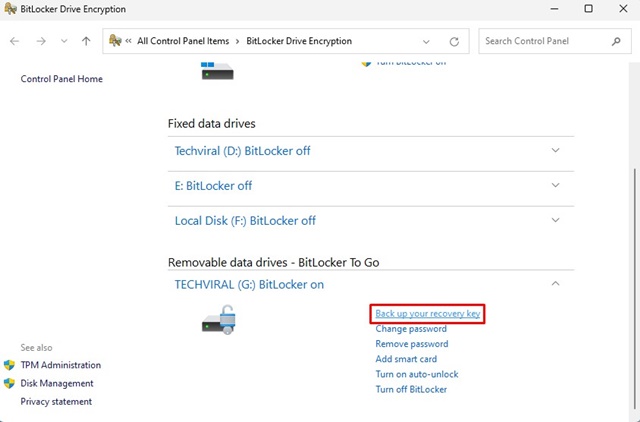Viewport: 640px width, 422px height.
Task: Click the vertical scrollbar thumb
Action: (x=636, y=291)
